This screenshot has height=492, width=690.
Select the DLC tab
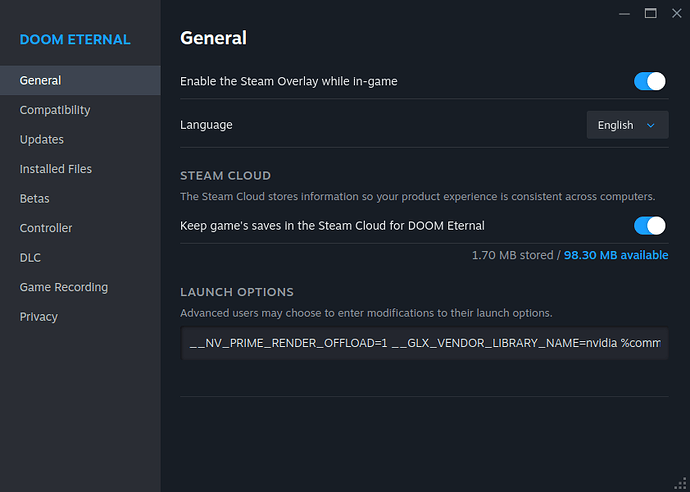(x=31, y=258)
